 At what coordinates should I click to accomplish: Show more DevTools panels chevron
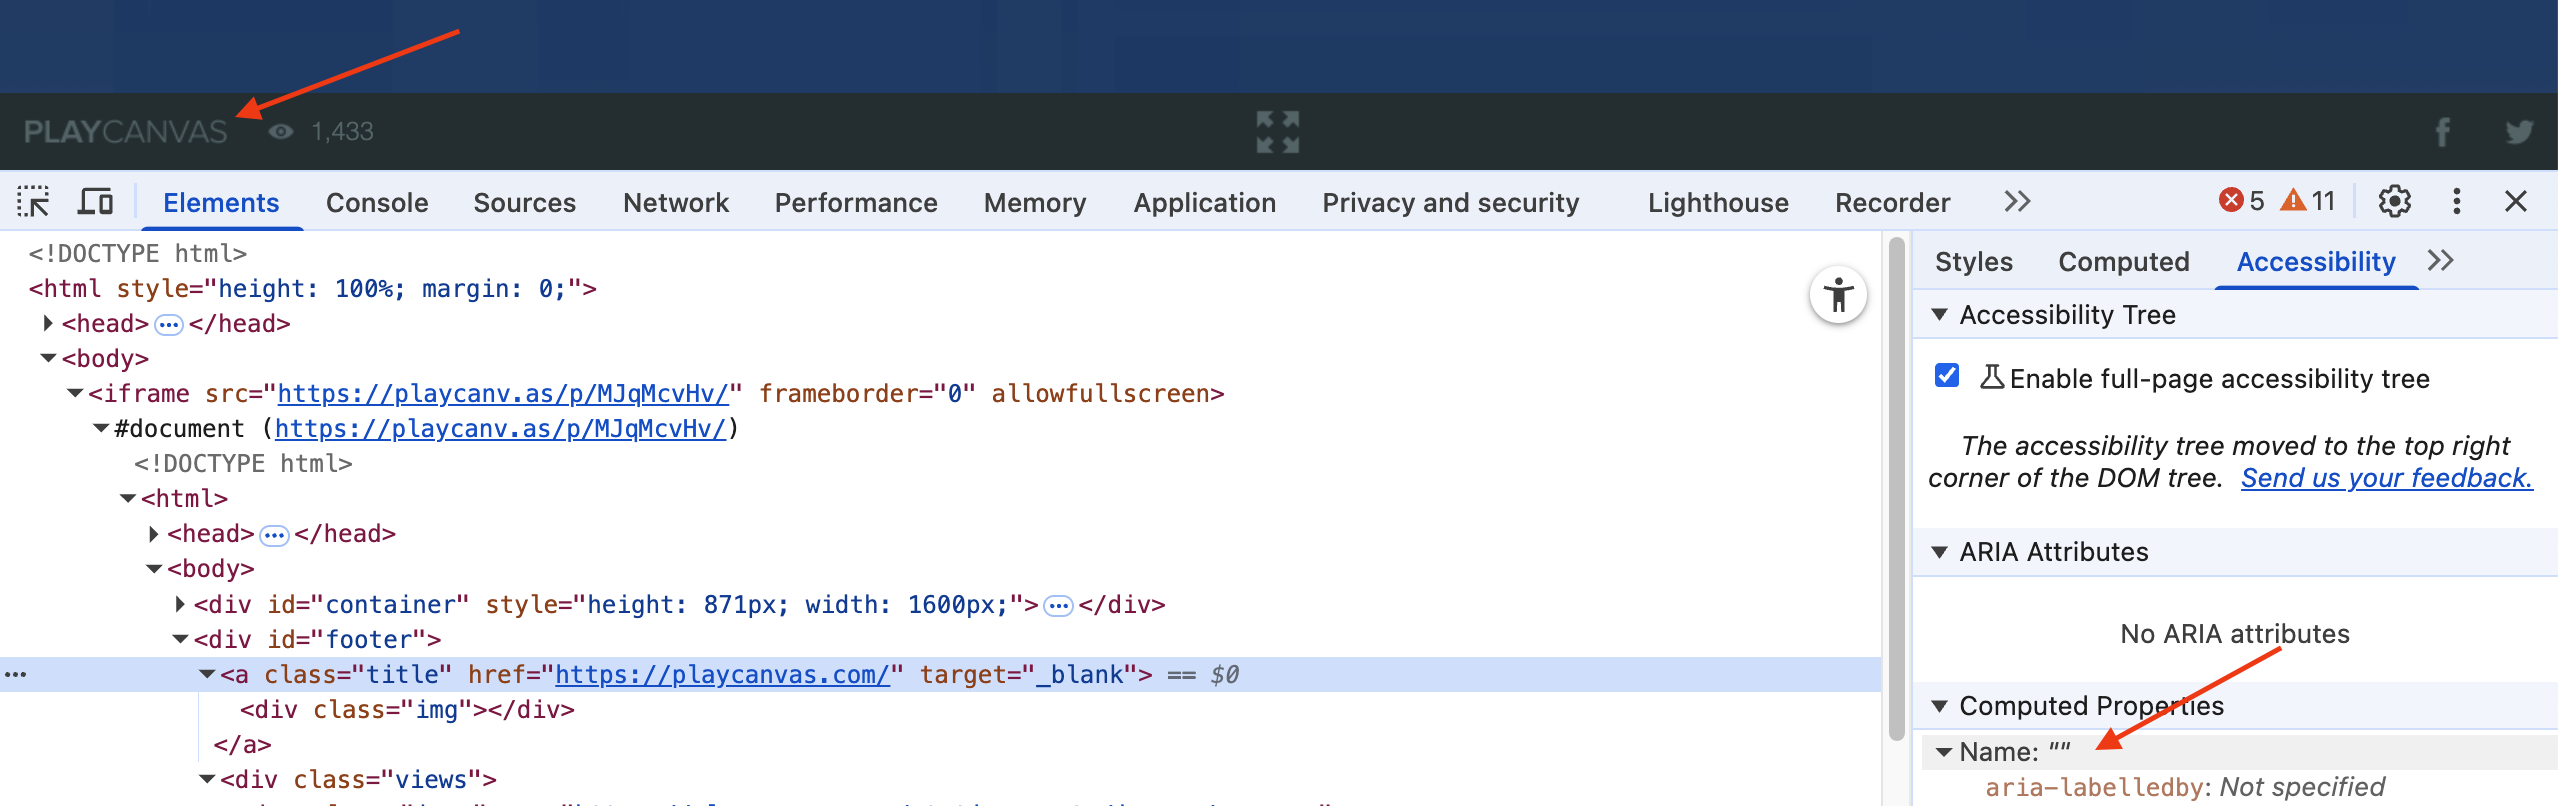click(2017, 202)
